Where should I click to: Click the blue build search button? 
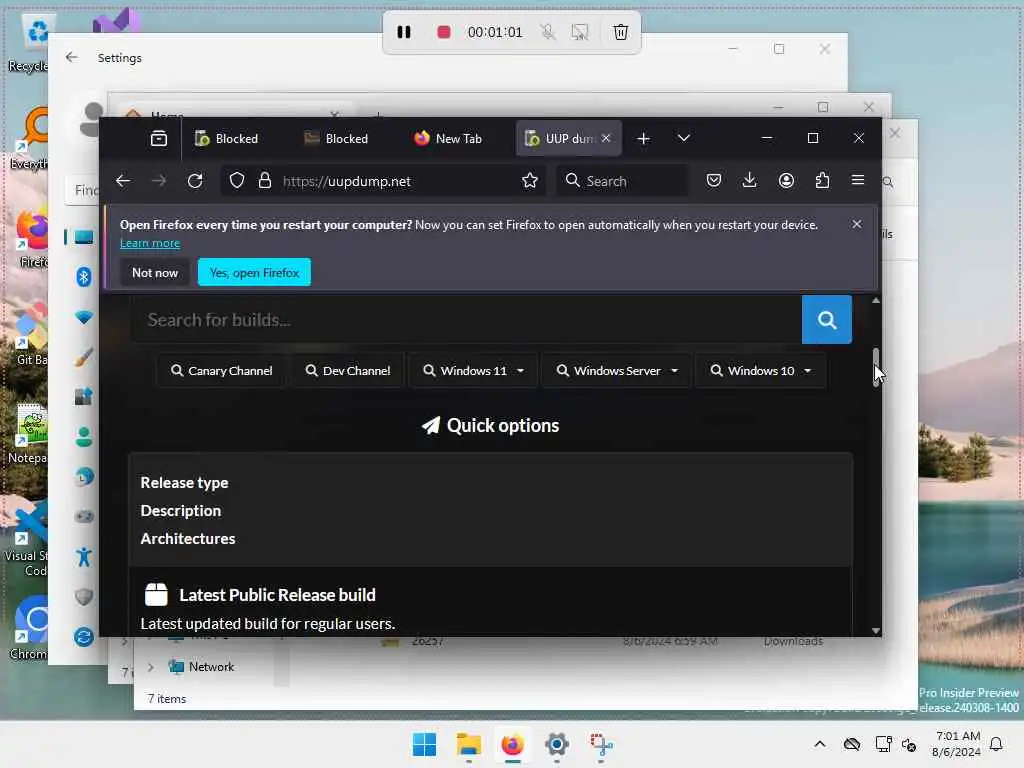click(x=827, y=319)
